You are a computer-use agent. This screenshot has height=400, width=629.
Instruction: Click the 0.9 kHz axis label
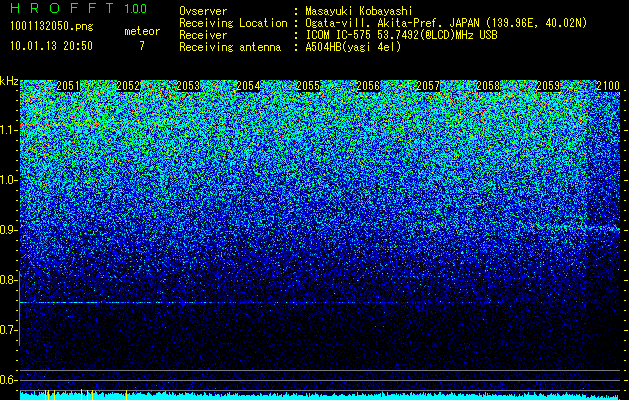pos(8,230)
